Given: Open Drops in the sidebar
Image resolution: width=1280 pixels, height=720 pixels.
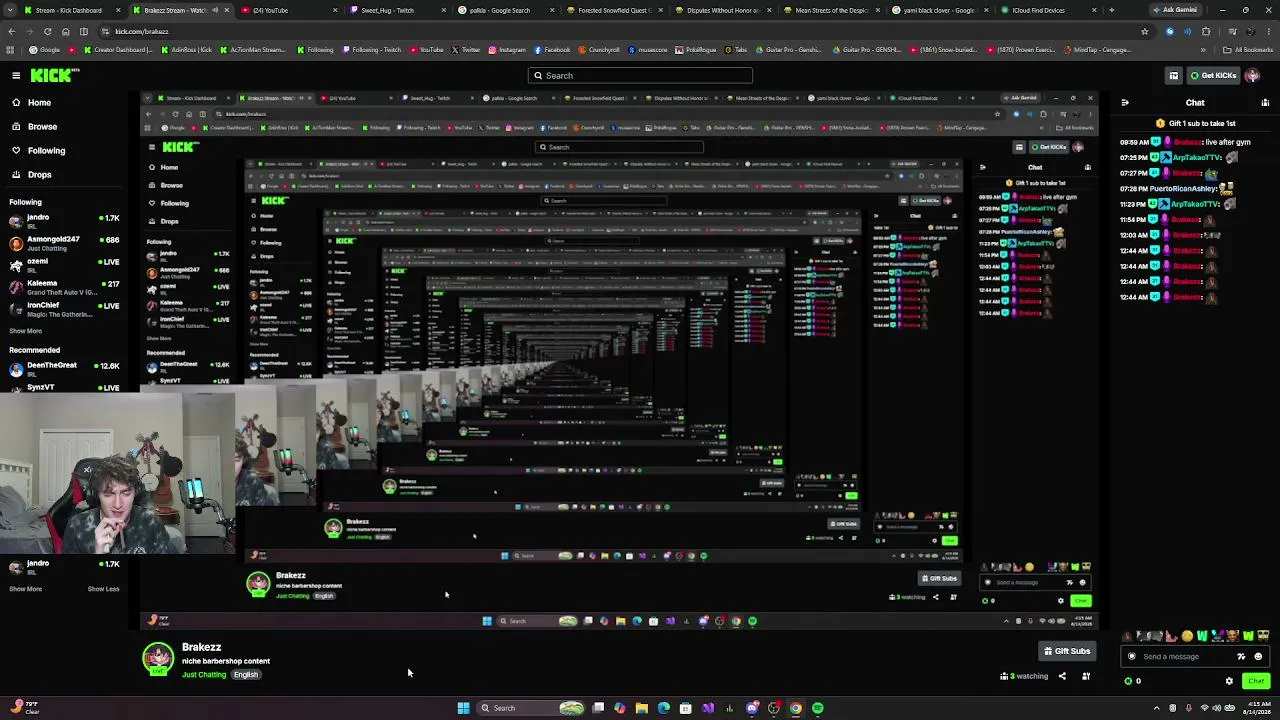Looking at the screenshot, I should click(x=39, y=174).
